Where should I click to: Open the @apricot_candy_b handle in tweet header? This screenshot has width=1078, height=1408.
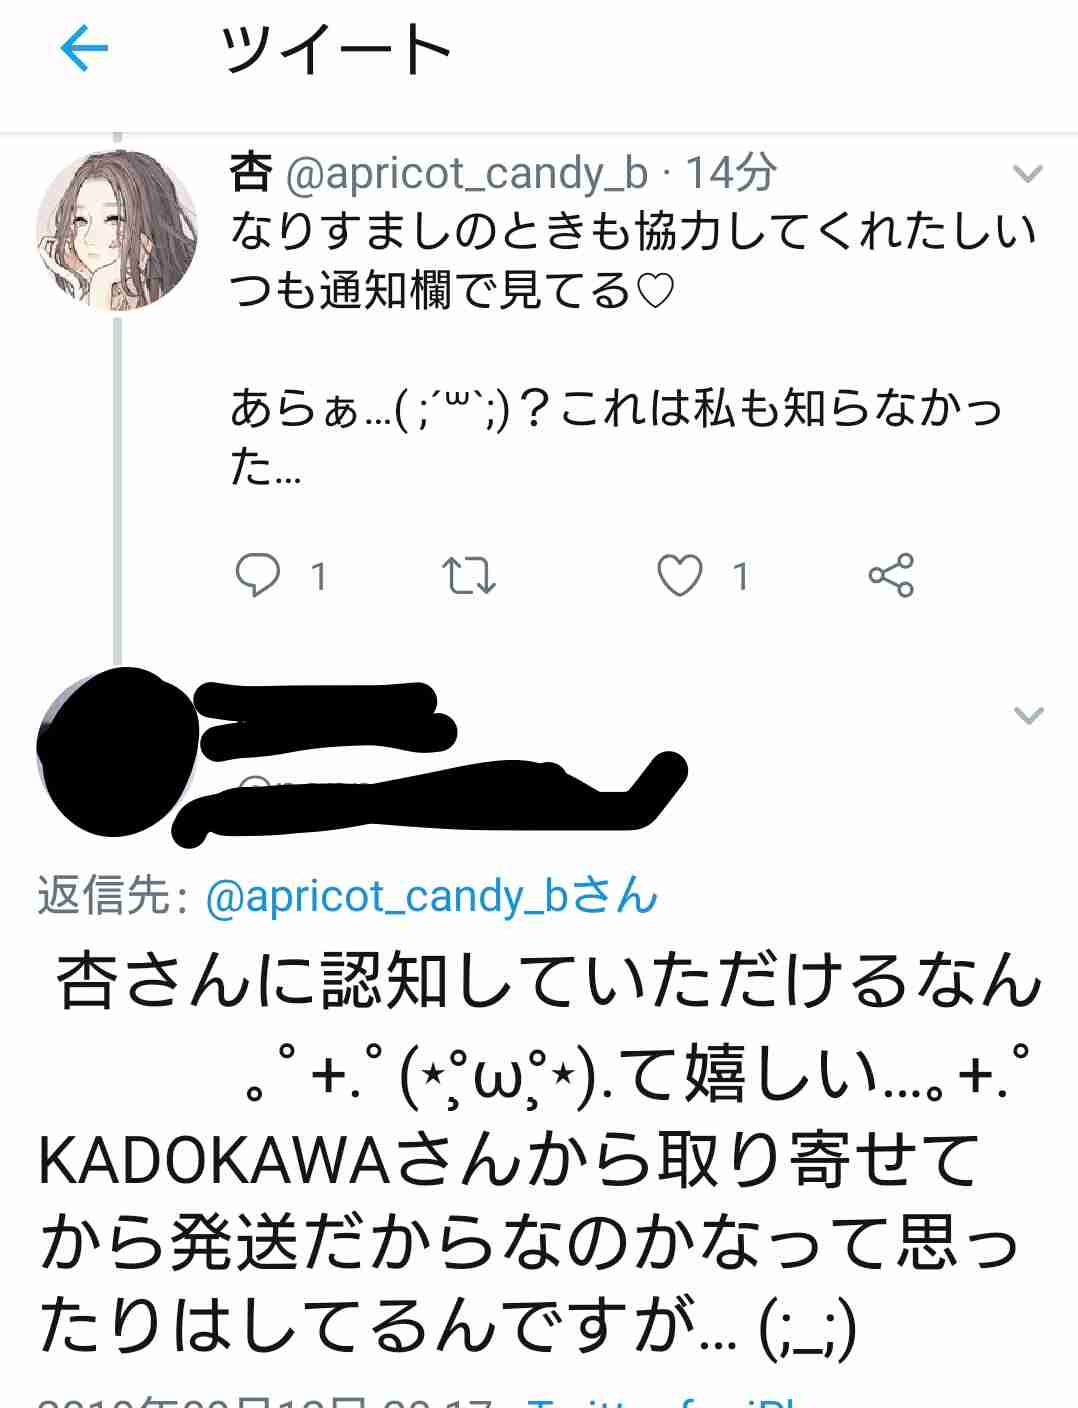(x=467, y=175)
